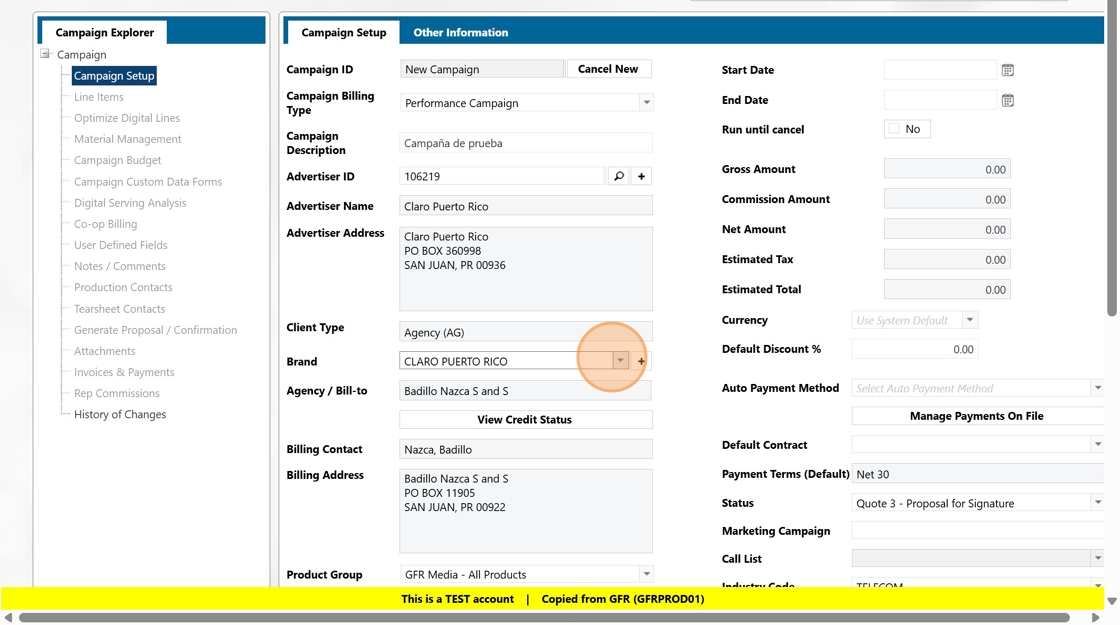Open Rep Commissions tree item
Viewport: 1120px width, 625px height.
click(117, 394)
